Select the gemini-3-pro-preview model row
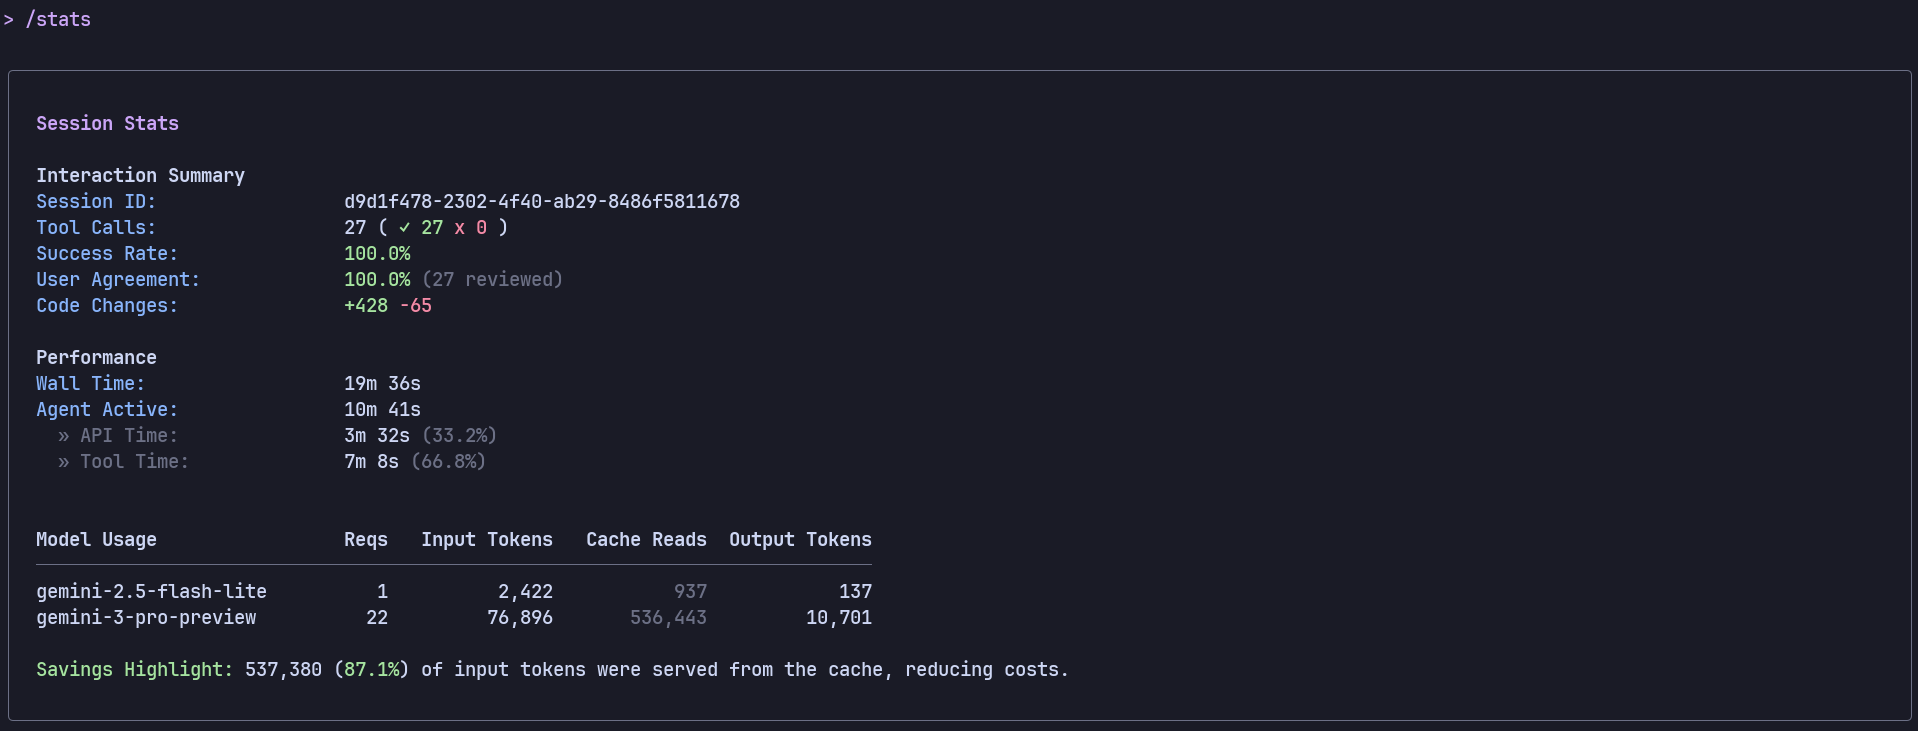This screenshot has height=731, width=1918. pos(146,618)
